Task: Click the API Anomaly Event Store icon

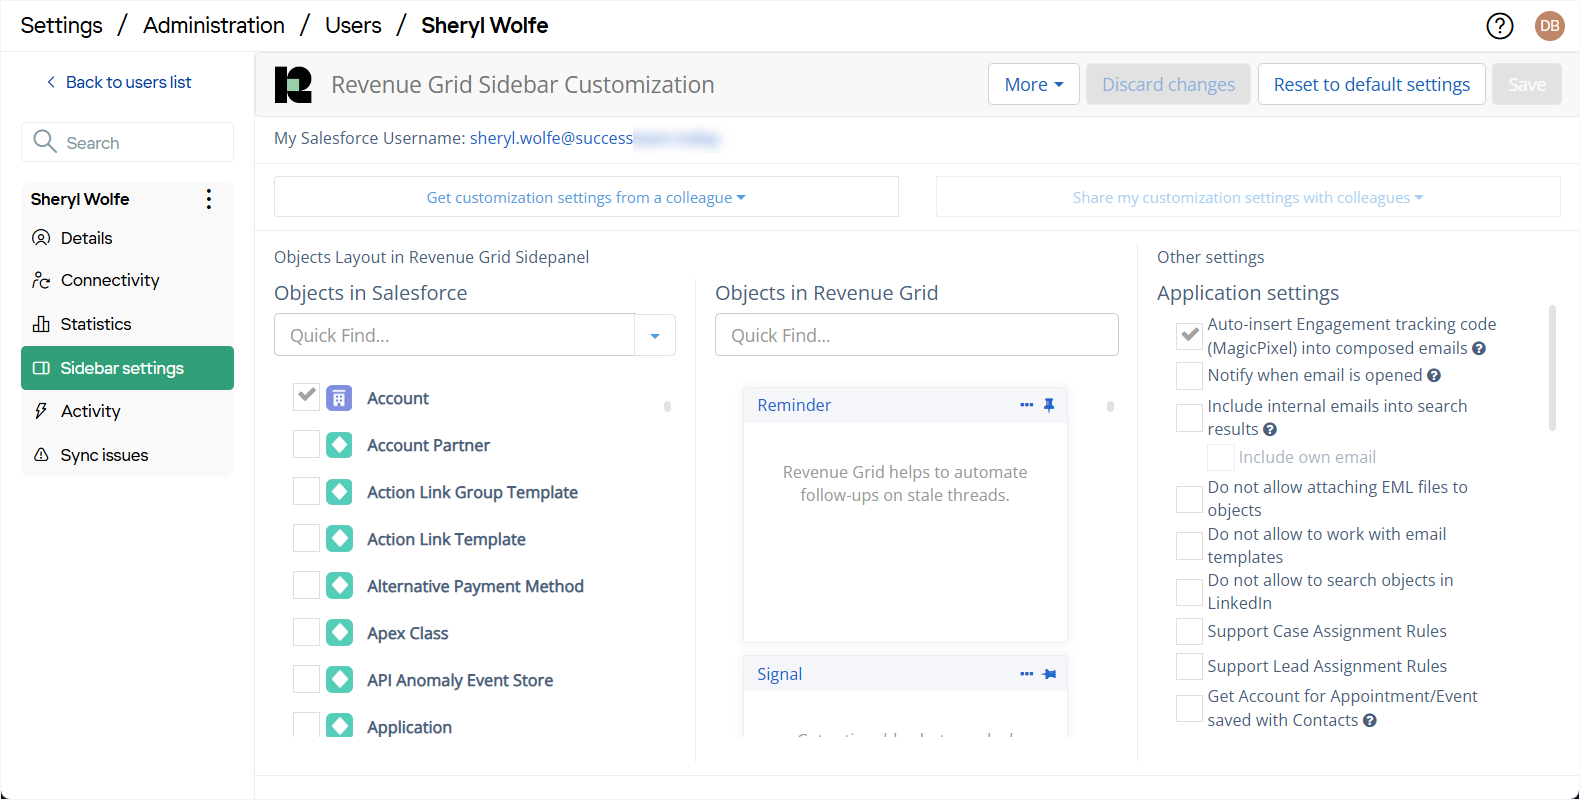Action: pyautogui.click(x=339, y=680)
